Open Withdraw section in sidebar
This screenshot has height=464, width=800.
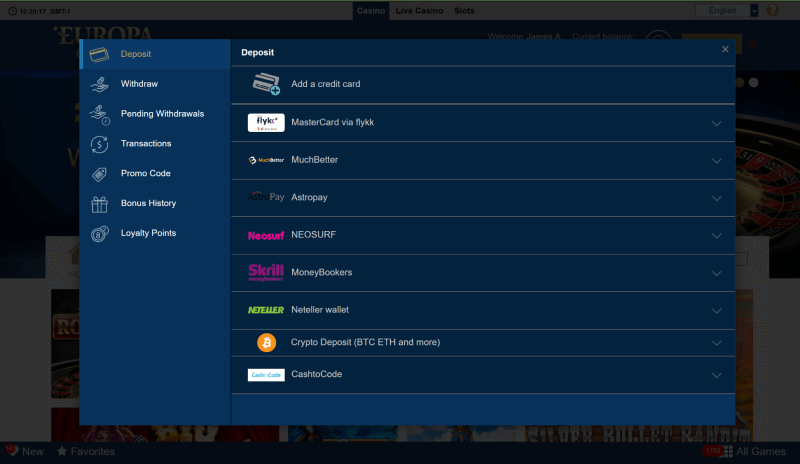pos(155,84)
